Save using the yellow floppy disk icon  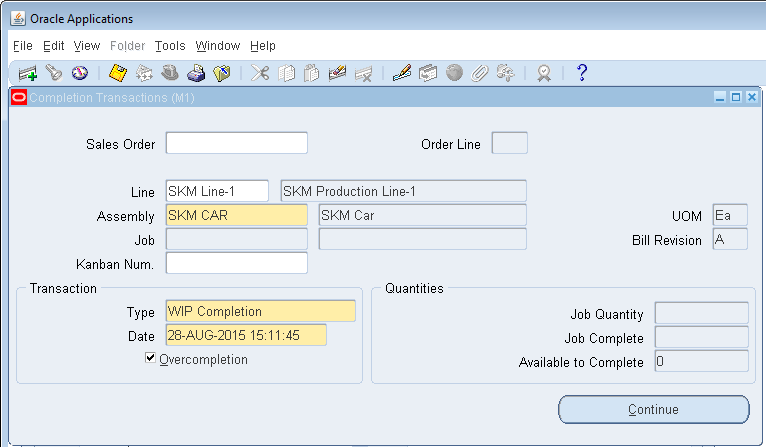(118, 73)
